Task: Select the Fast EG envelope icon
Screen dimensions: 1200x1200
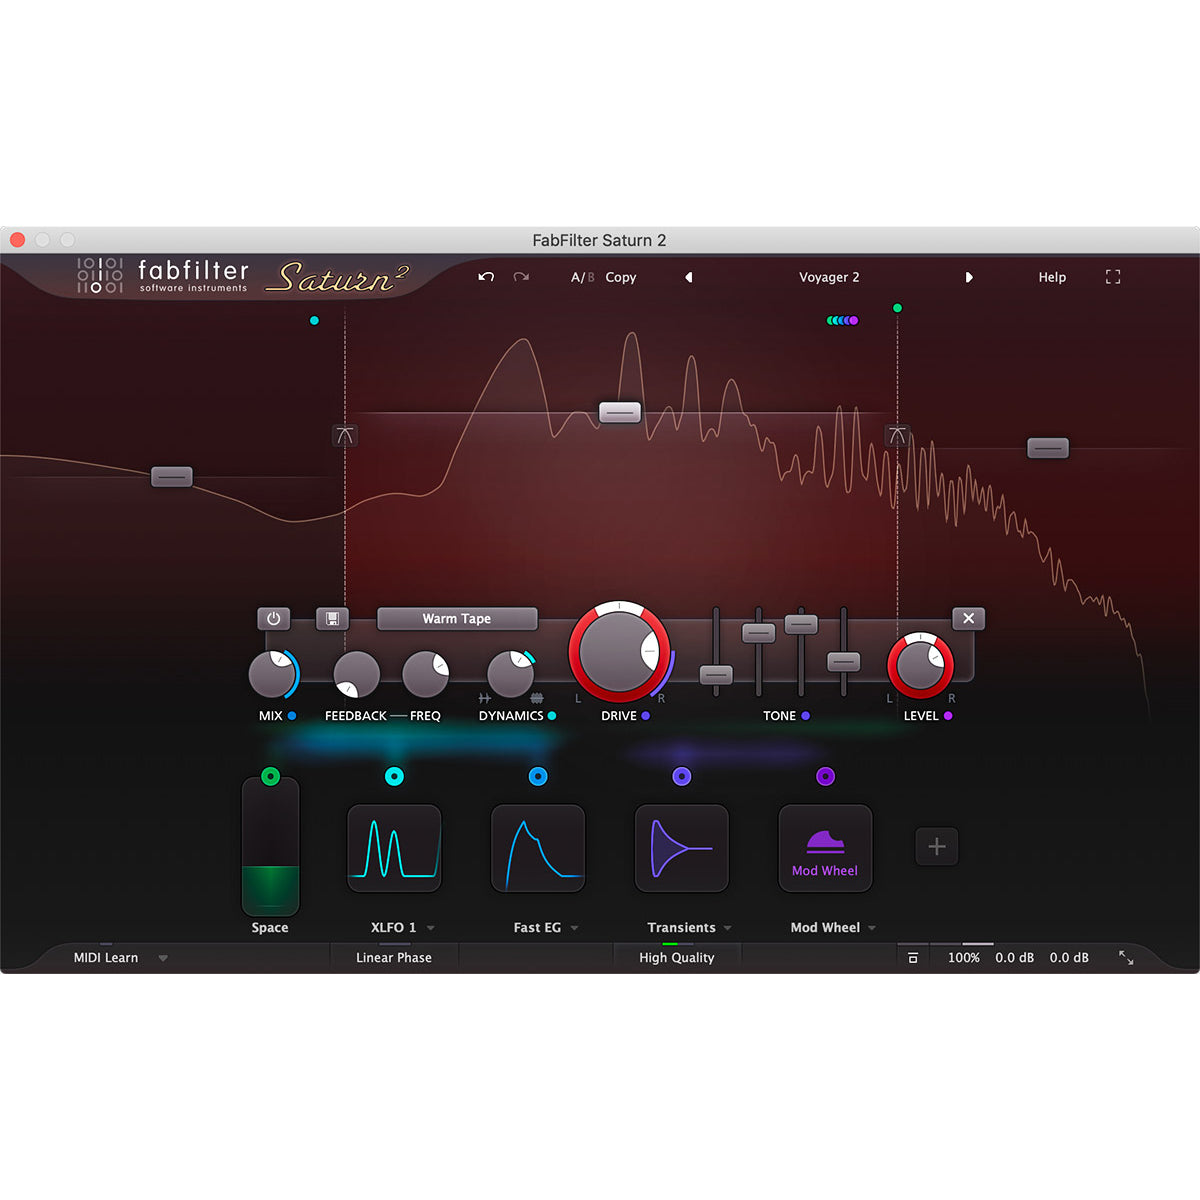Action: pos(537,848)
